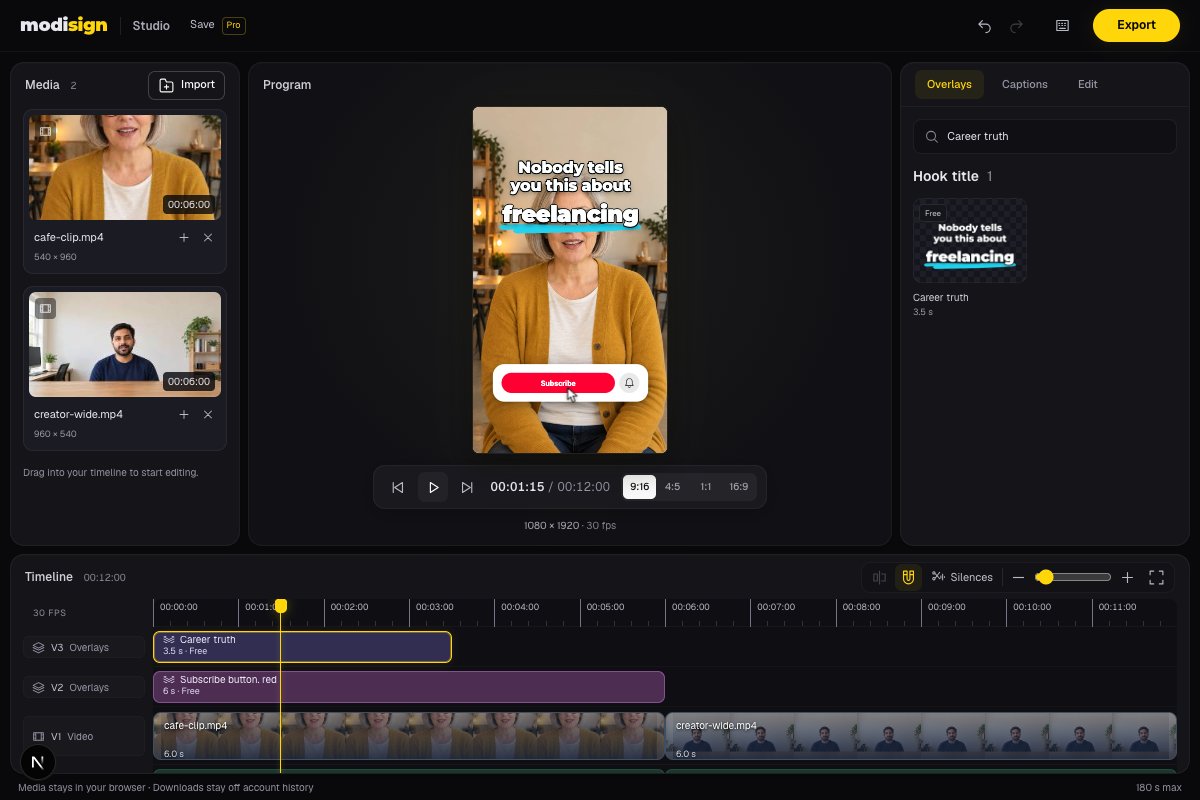Zoom out timeline with minus icon
Image resolution: width=1200 pixels, height=800 pixels.
tap(1018, 577)
